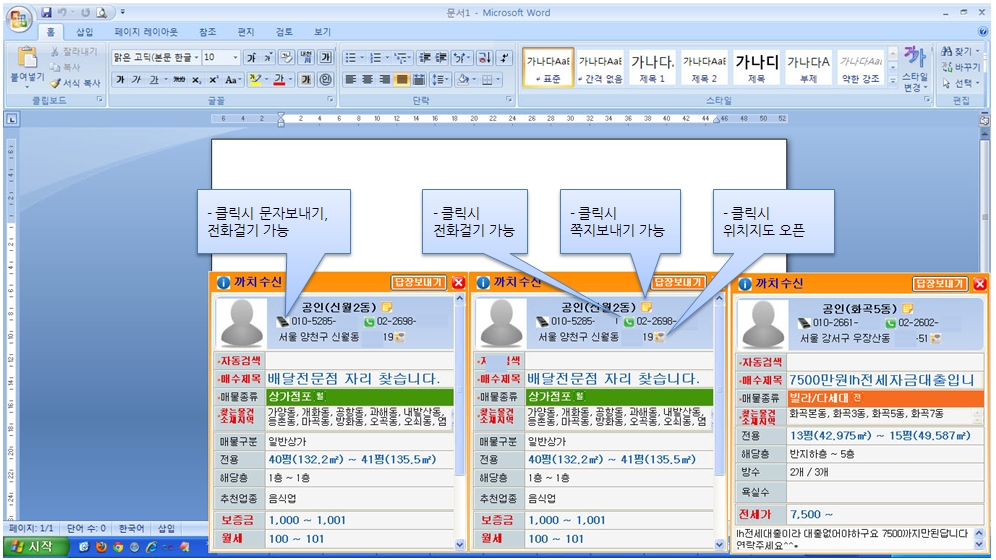Open the Word help question mark icon
This screenshot has height=560, width=996.
pos(983,32)
